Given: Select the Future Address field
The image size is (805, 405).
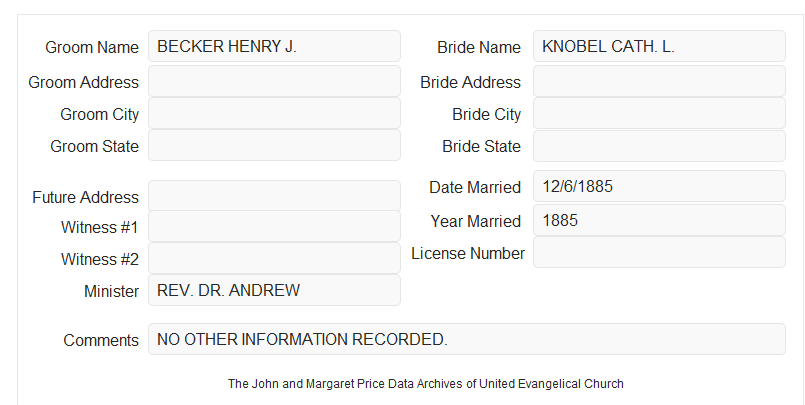Looking at the screenshot, I should tap(274, 195).
